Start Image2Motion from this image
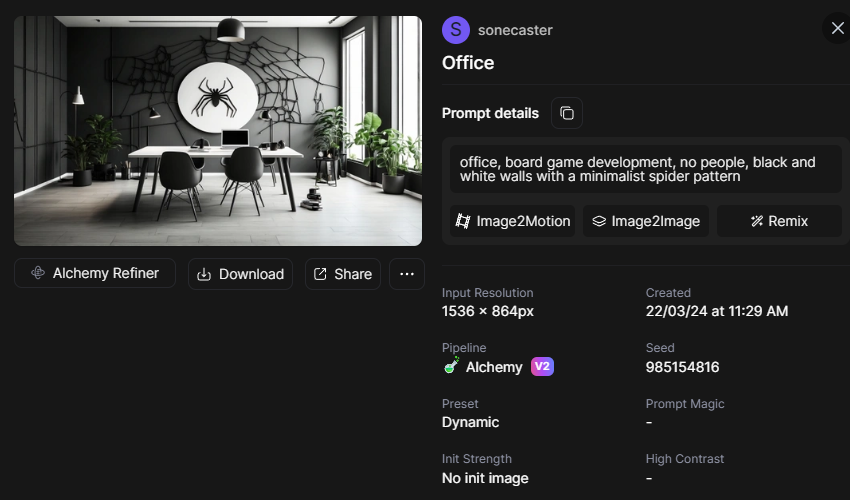 512,221
